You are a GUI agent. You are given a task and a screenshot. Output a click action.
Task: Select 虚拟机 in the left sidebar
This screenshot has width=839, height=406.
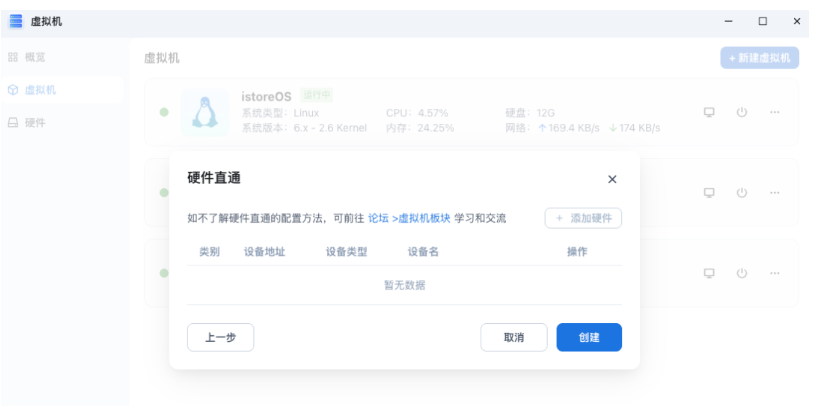(40, 90)
